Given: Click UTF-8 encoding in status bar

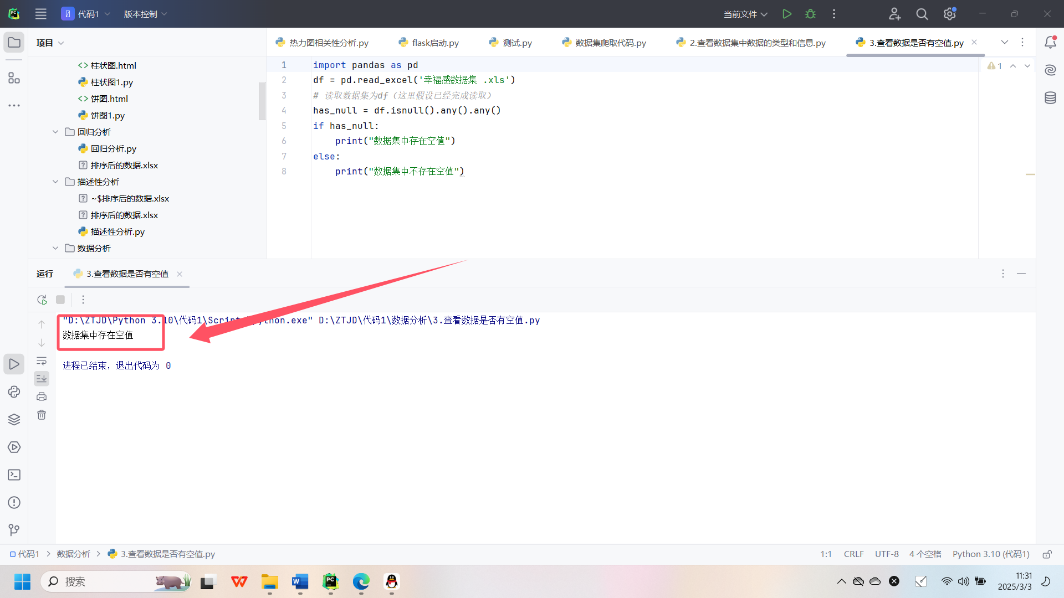Looking at the screenshot, I should [886, 554].
